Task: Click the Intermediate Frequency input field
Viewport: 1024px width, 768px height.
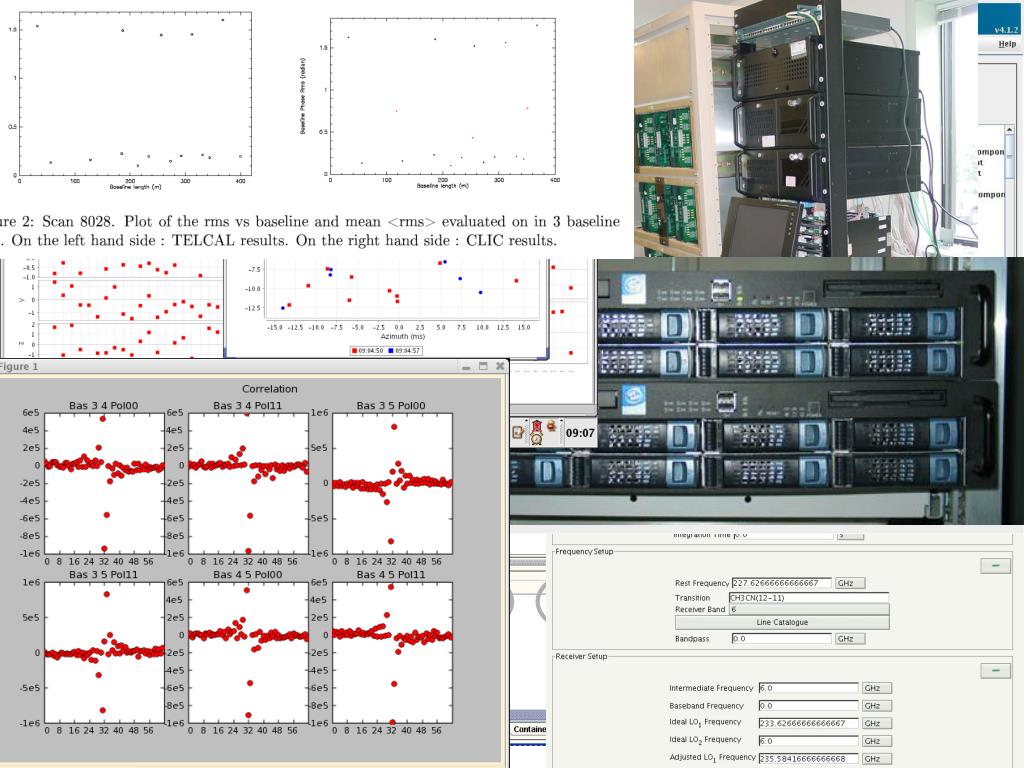Action: (808, 688)
